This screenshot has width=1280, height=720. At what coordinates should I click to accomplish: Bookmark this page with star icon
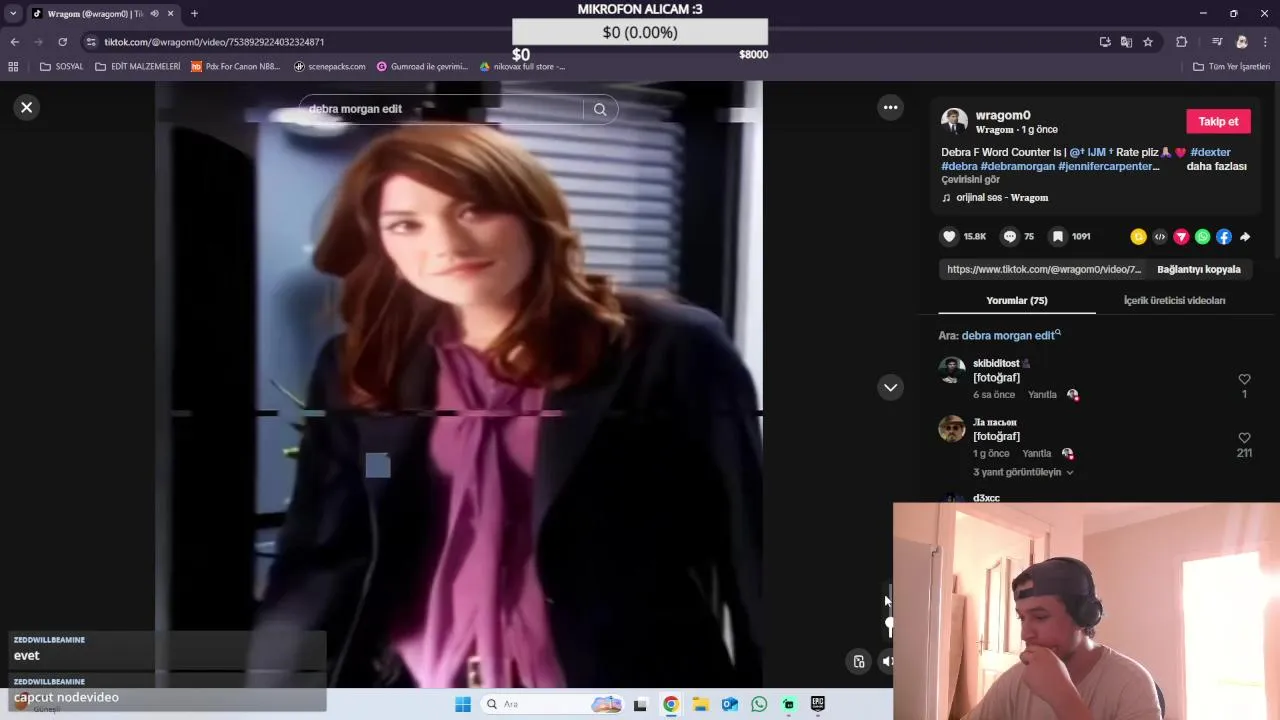(1148, 42)
